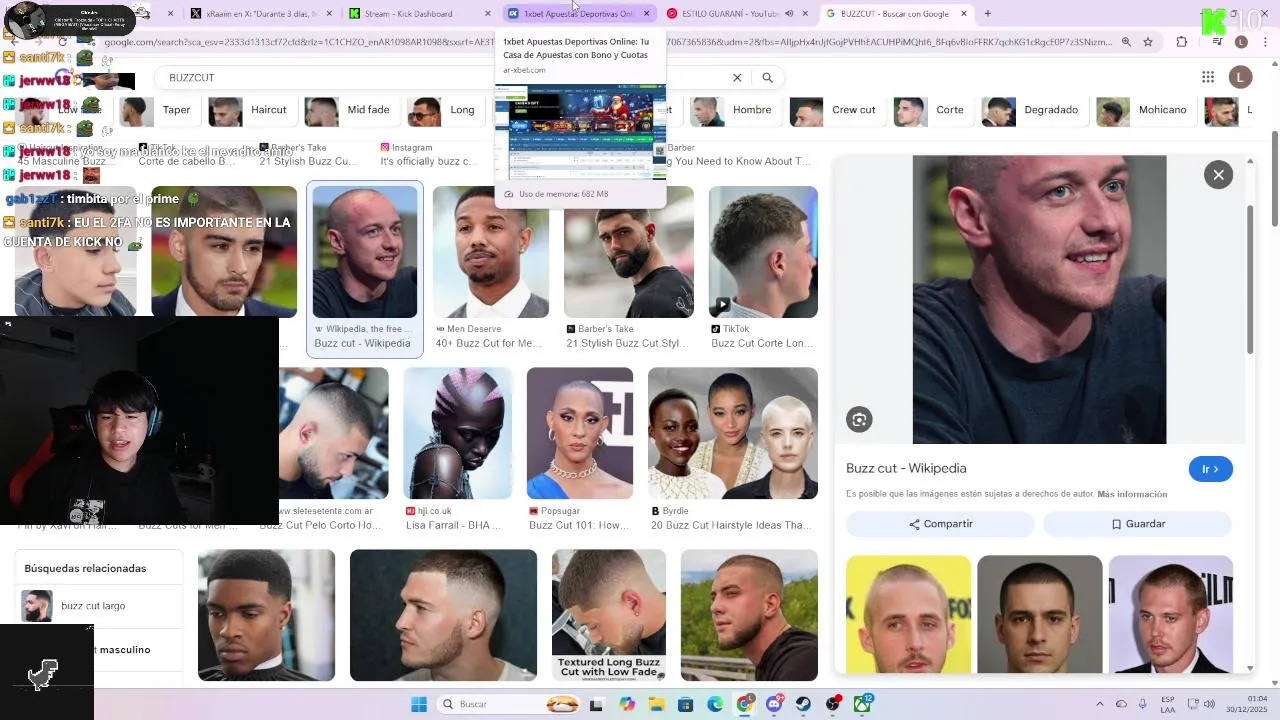Open Steam from the taskbar
The width and height of the screenshot is (1280, 720).
click(803, 704)
